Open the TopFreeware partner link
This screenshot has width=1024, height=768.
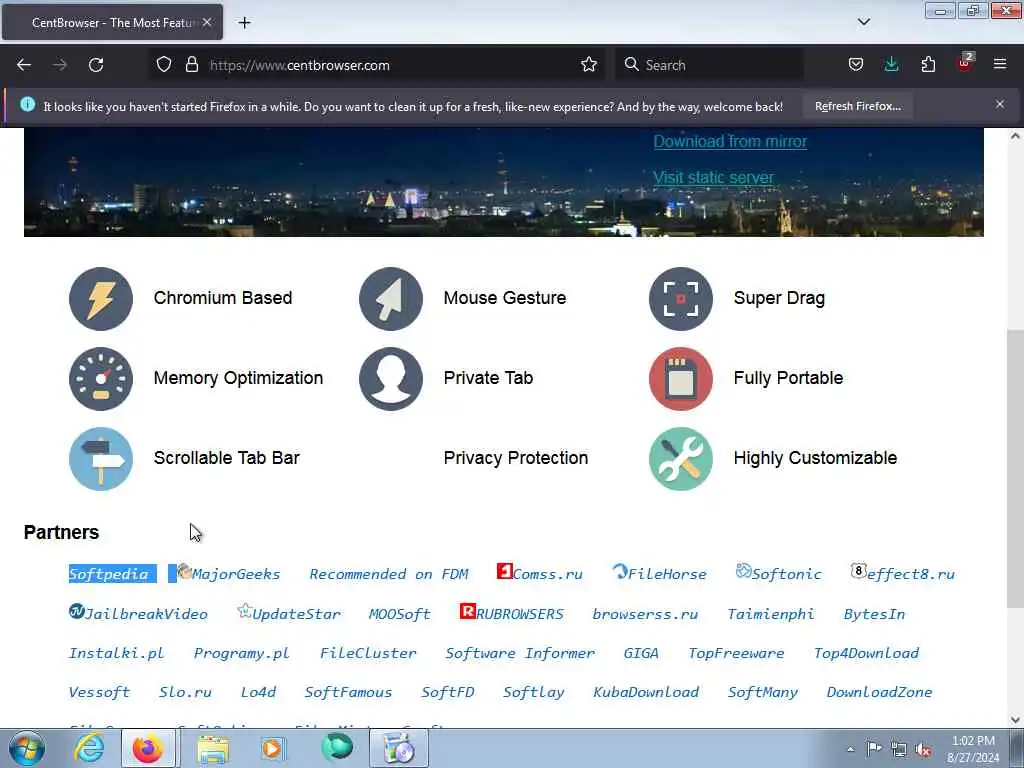(x=736, y=653)
